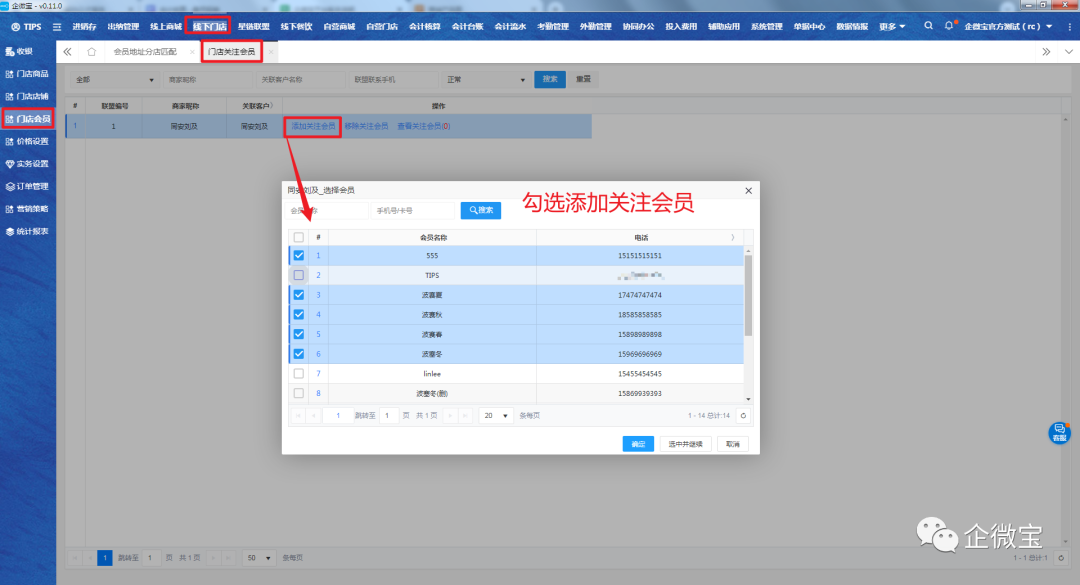1080x585 pixels.
Task: Collapse tabs with the double left arrow icon
Action: [67, 51]
